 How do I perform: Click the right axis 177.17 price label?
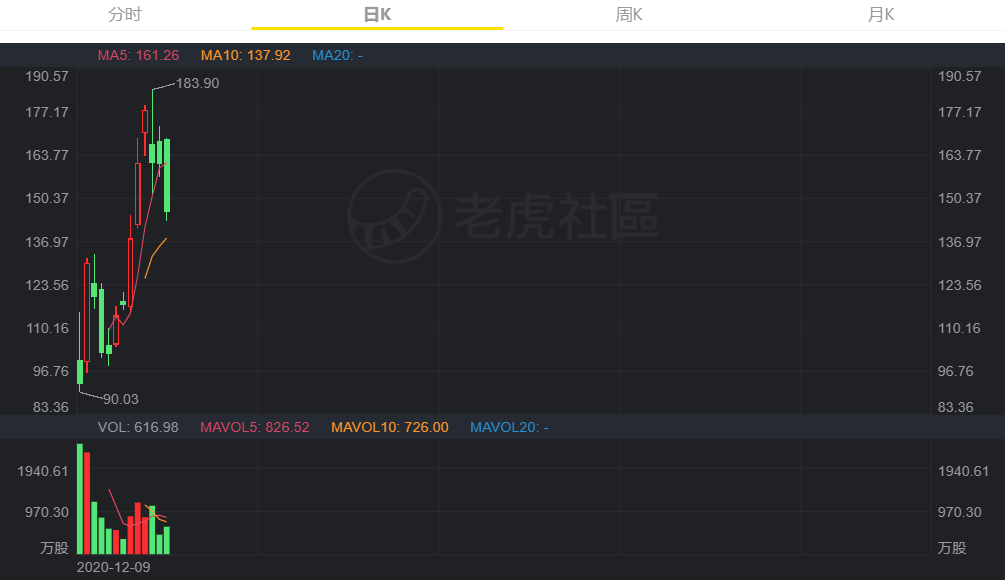click(x=959, y=112)
